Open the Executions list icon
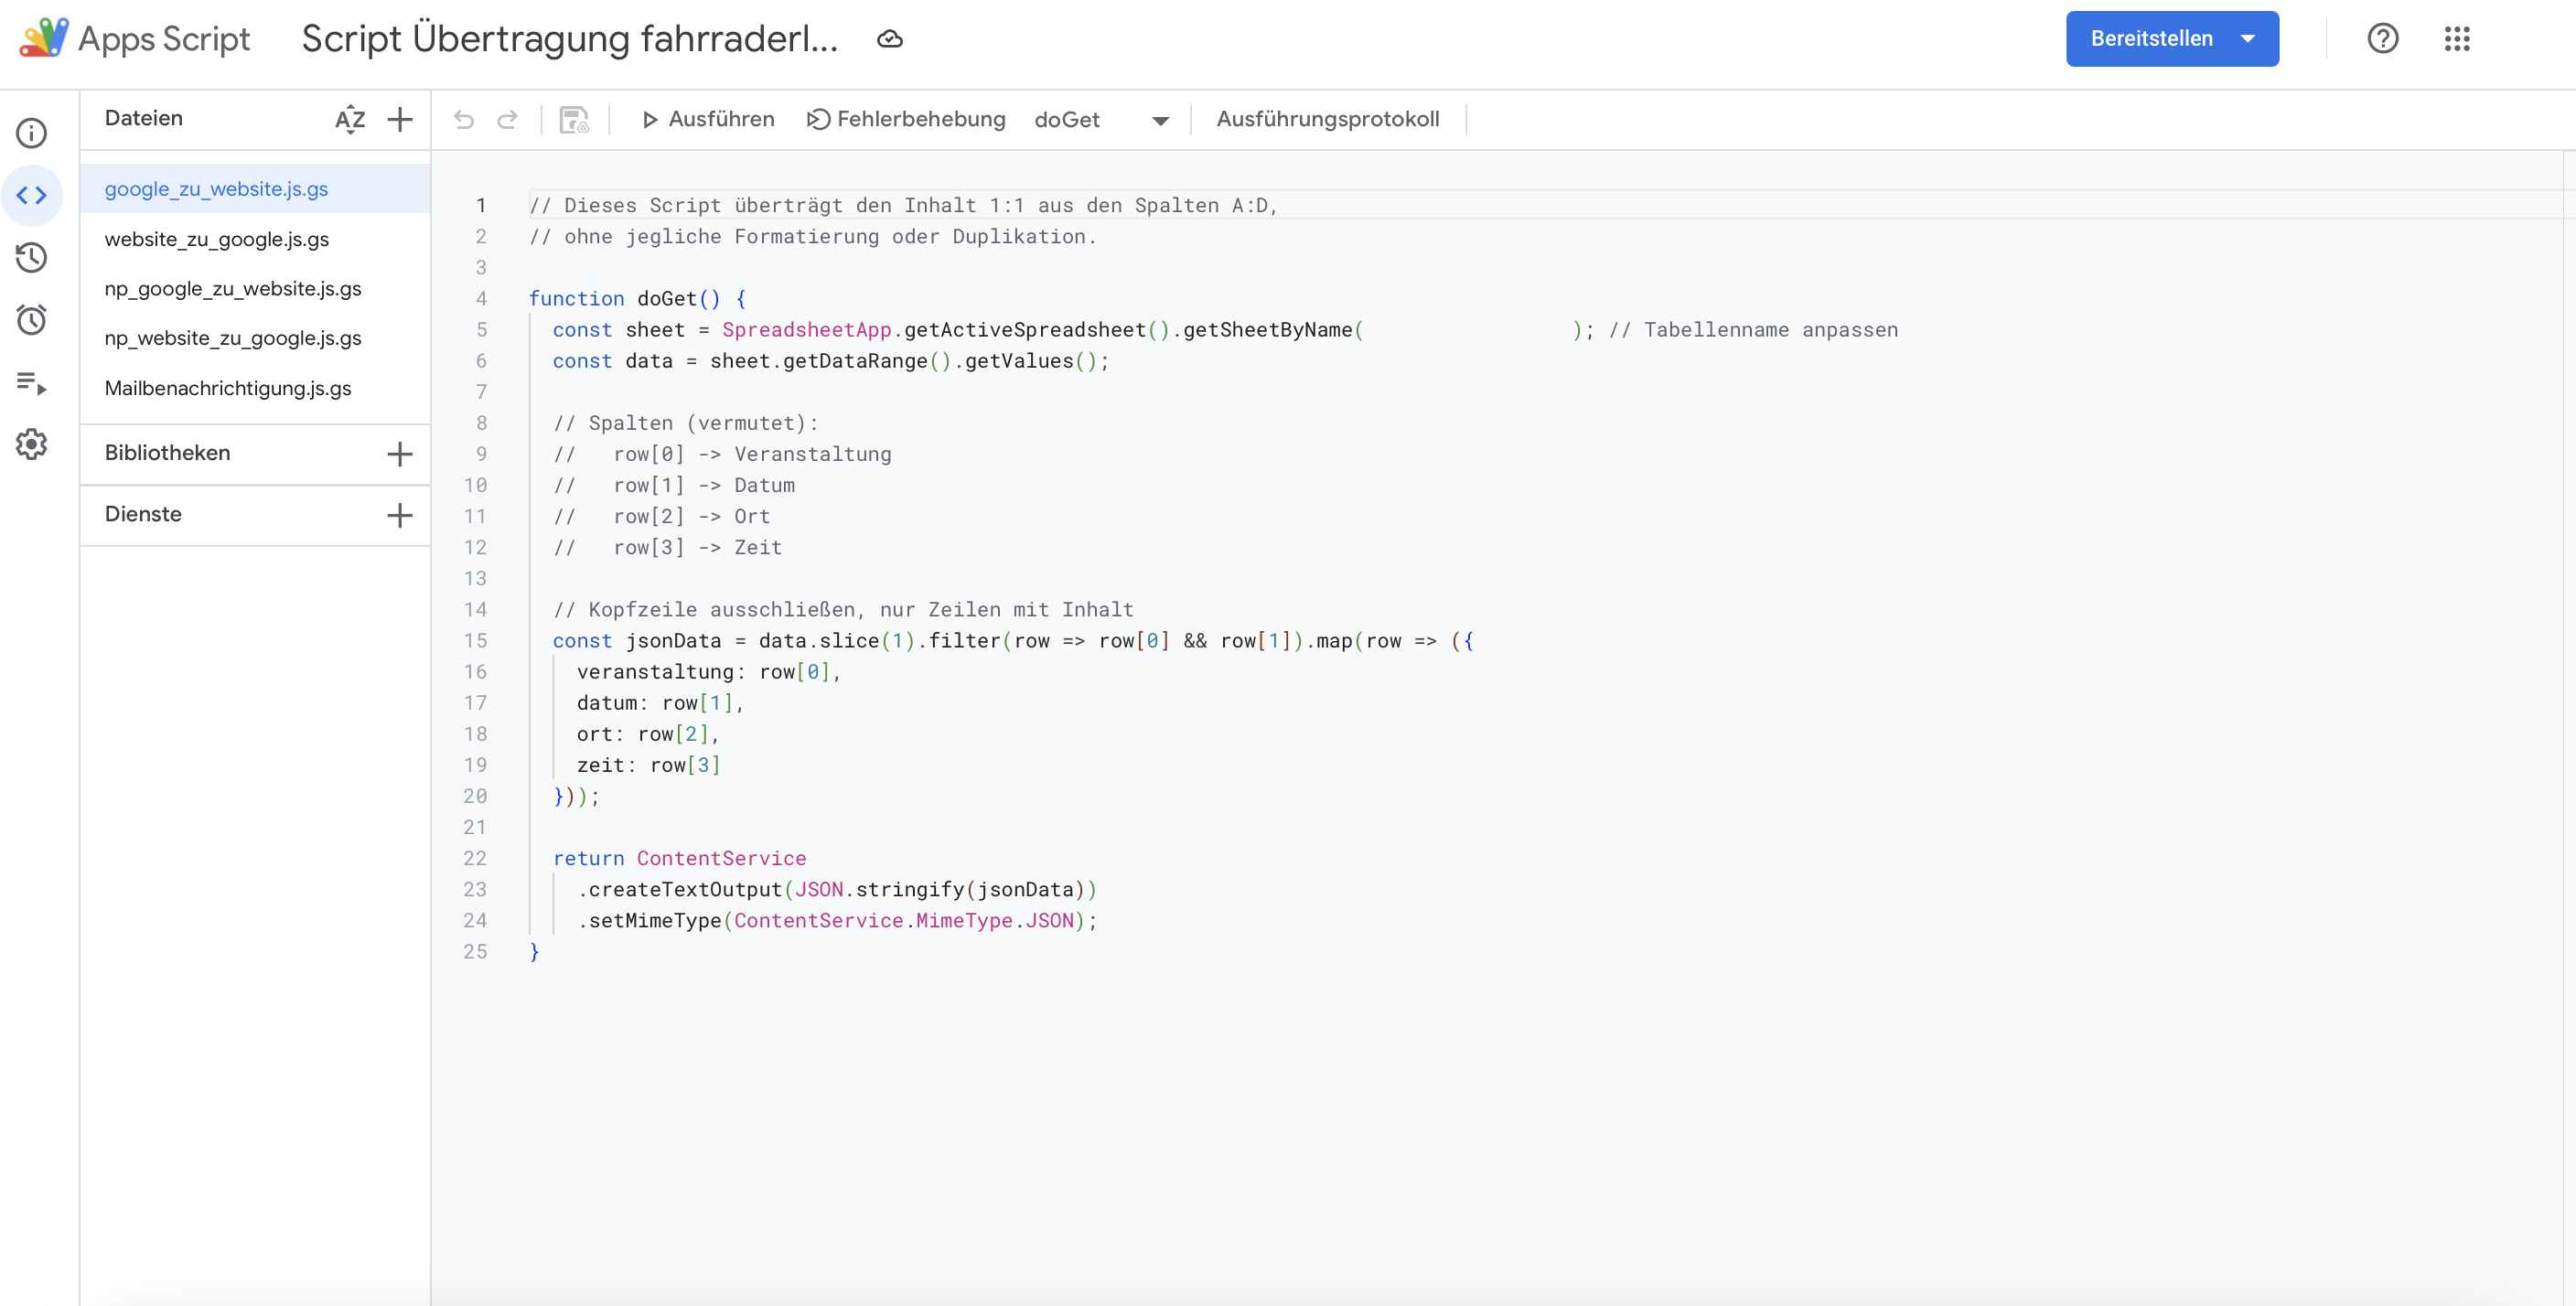 32,382
